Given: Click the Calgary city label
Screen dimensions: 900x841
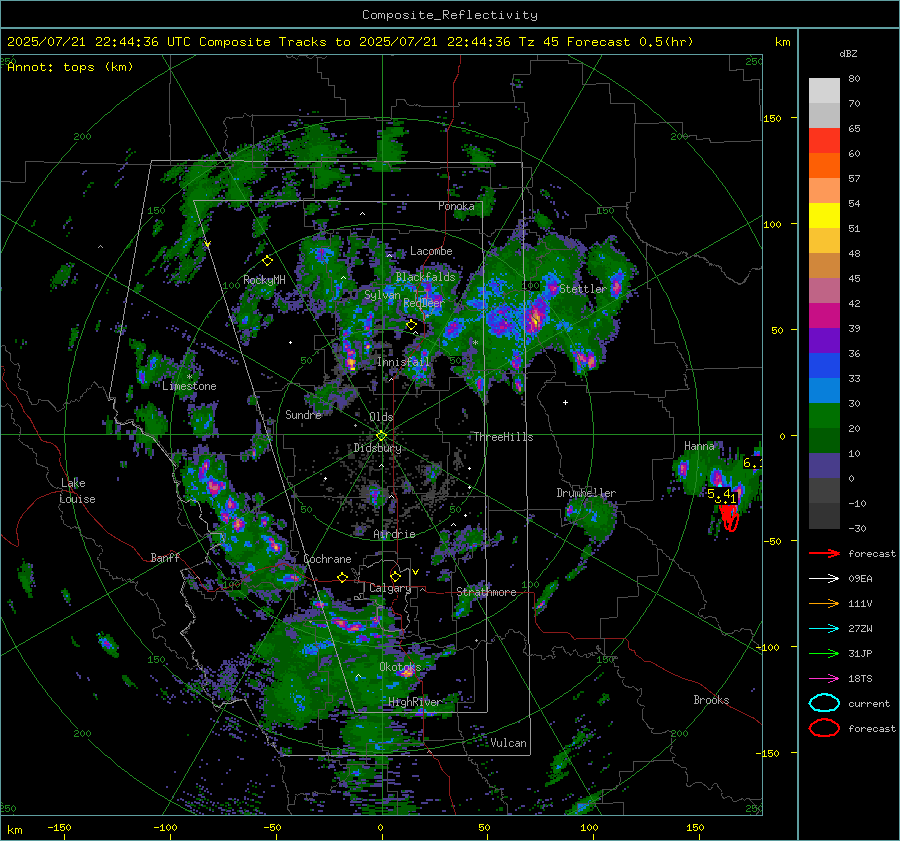Looking at the screenshot, I should (390, 588).
